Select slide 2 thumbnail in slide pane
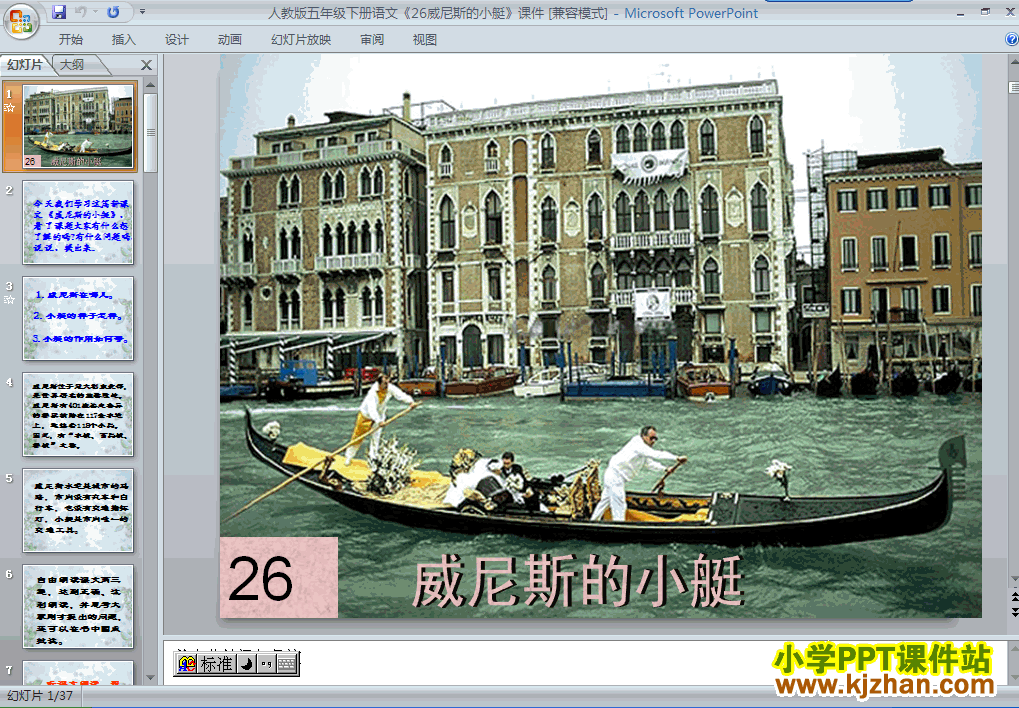Image resolution: width=1019 pixels, height=708 pixels. (78, 222)
